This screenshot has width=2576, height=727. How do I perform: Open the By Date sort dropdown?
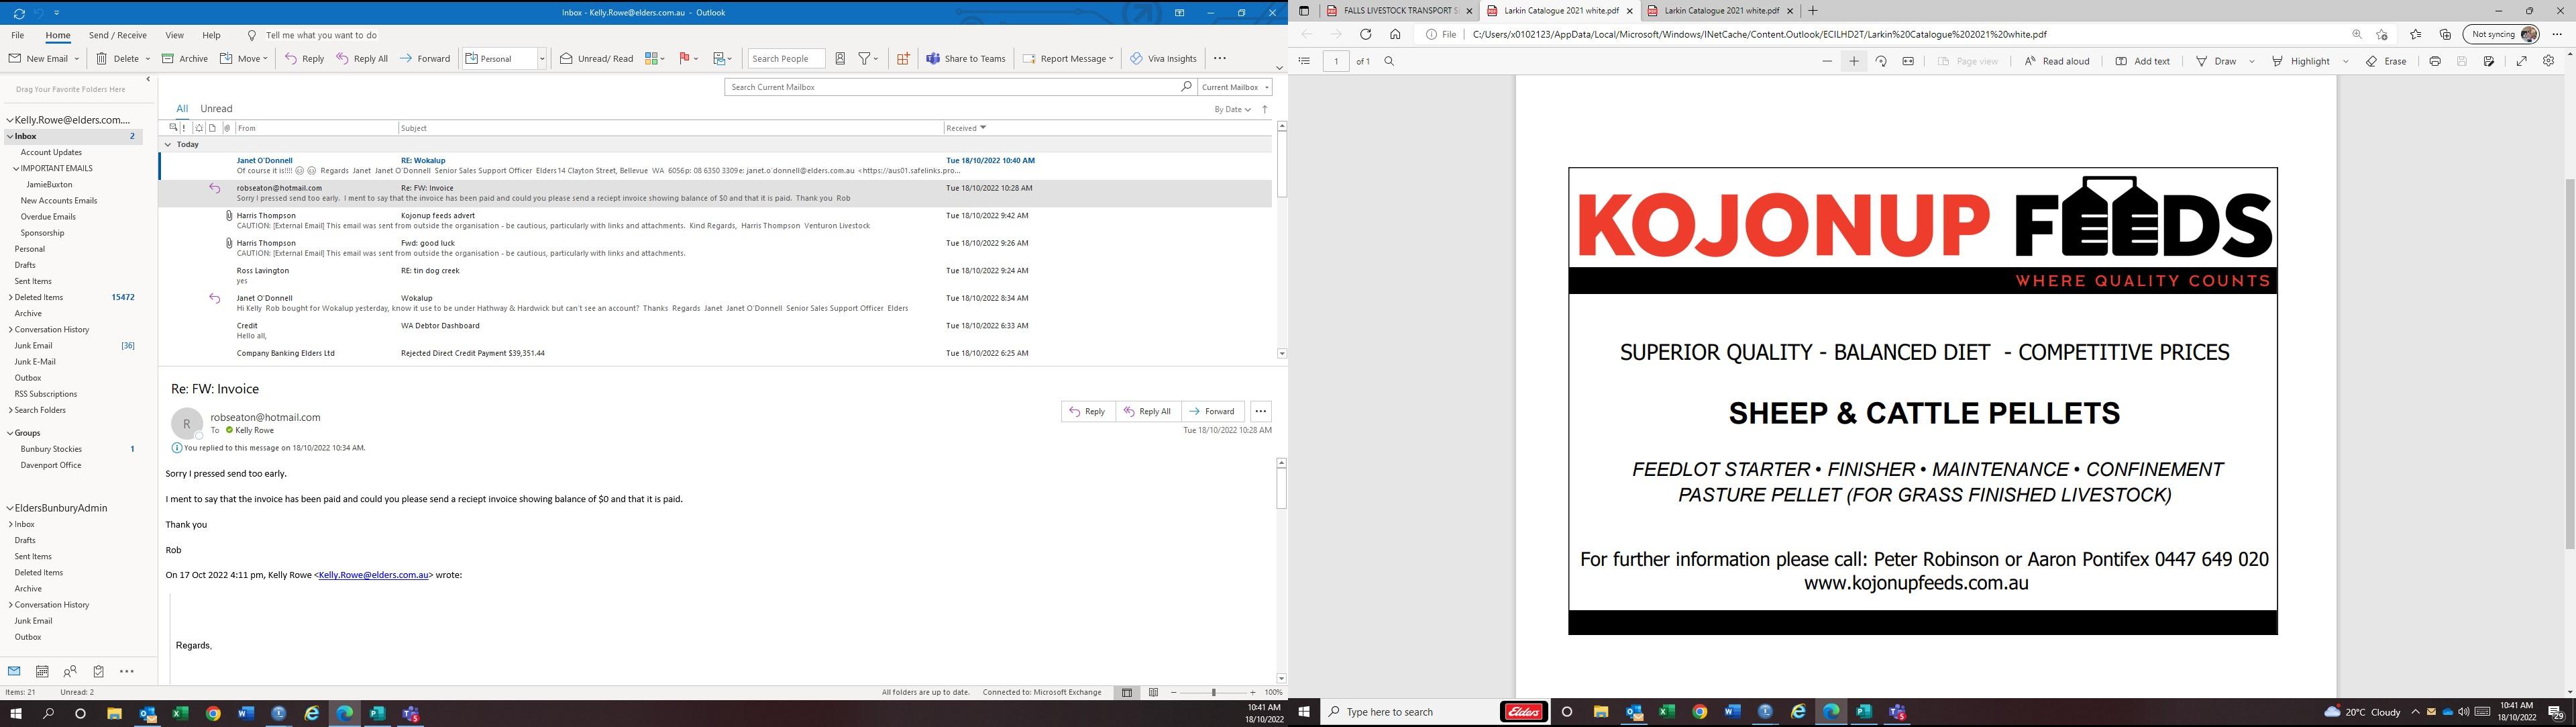tap(1232, 109)
